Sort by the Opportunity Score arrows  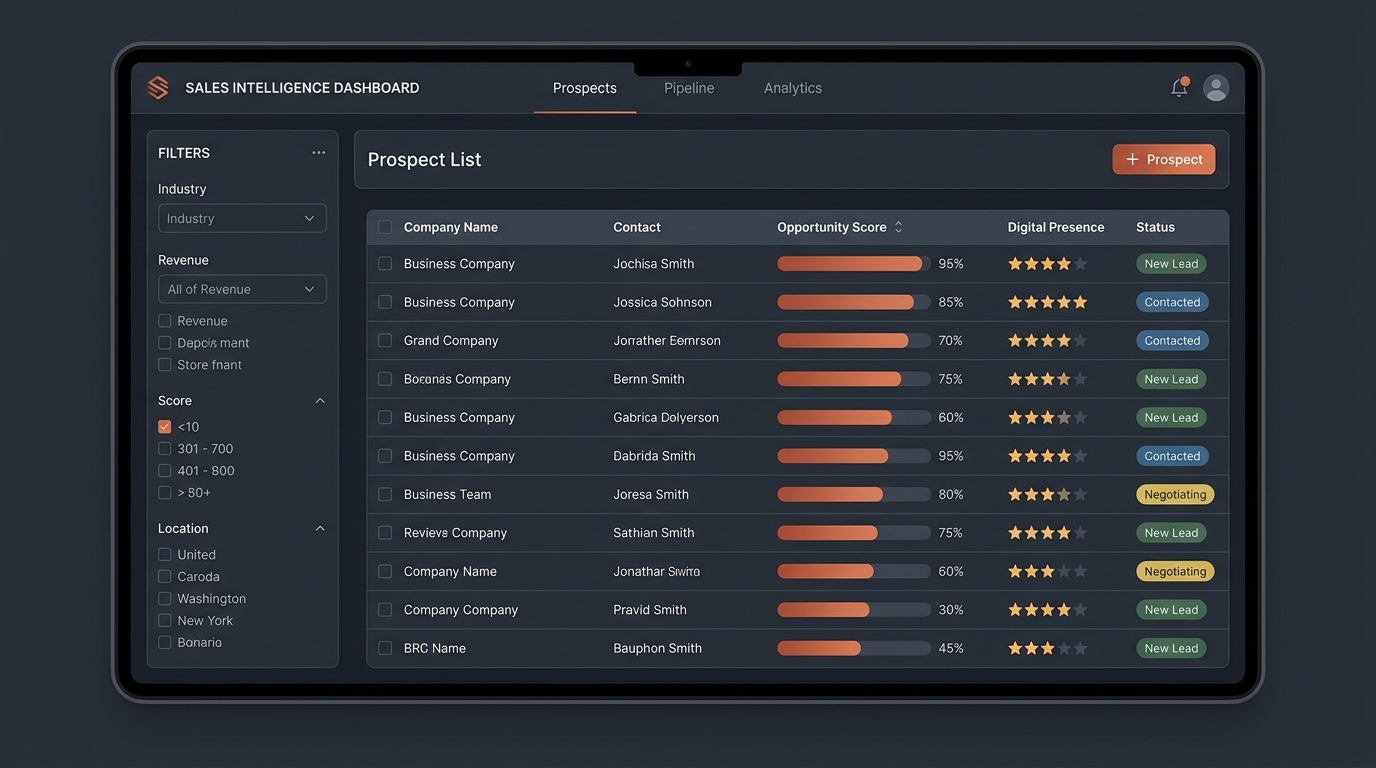coord(898,227)
